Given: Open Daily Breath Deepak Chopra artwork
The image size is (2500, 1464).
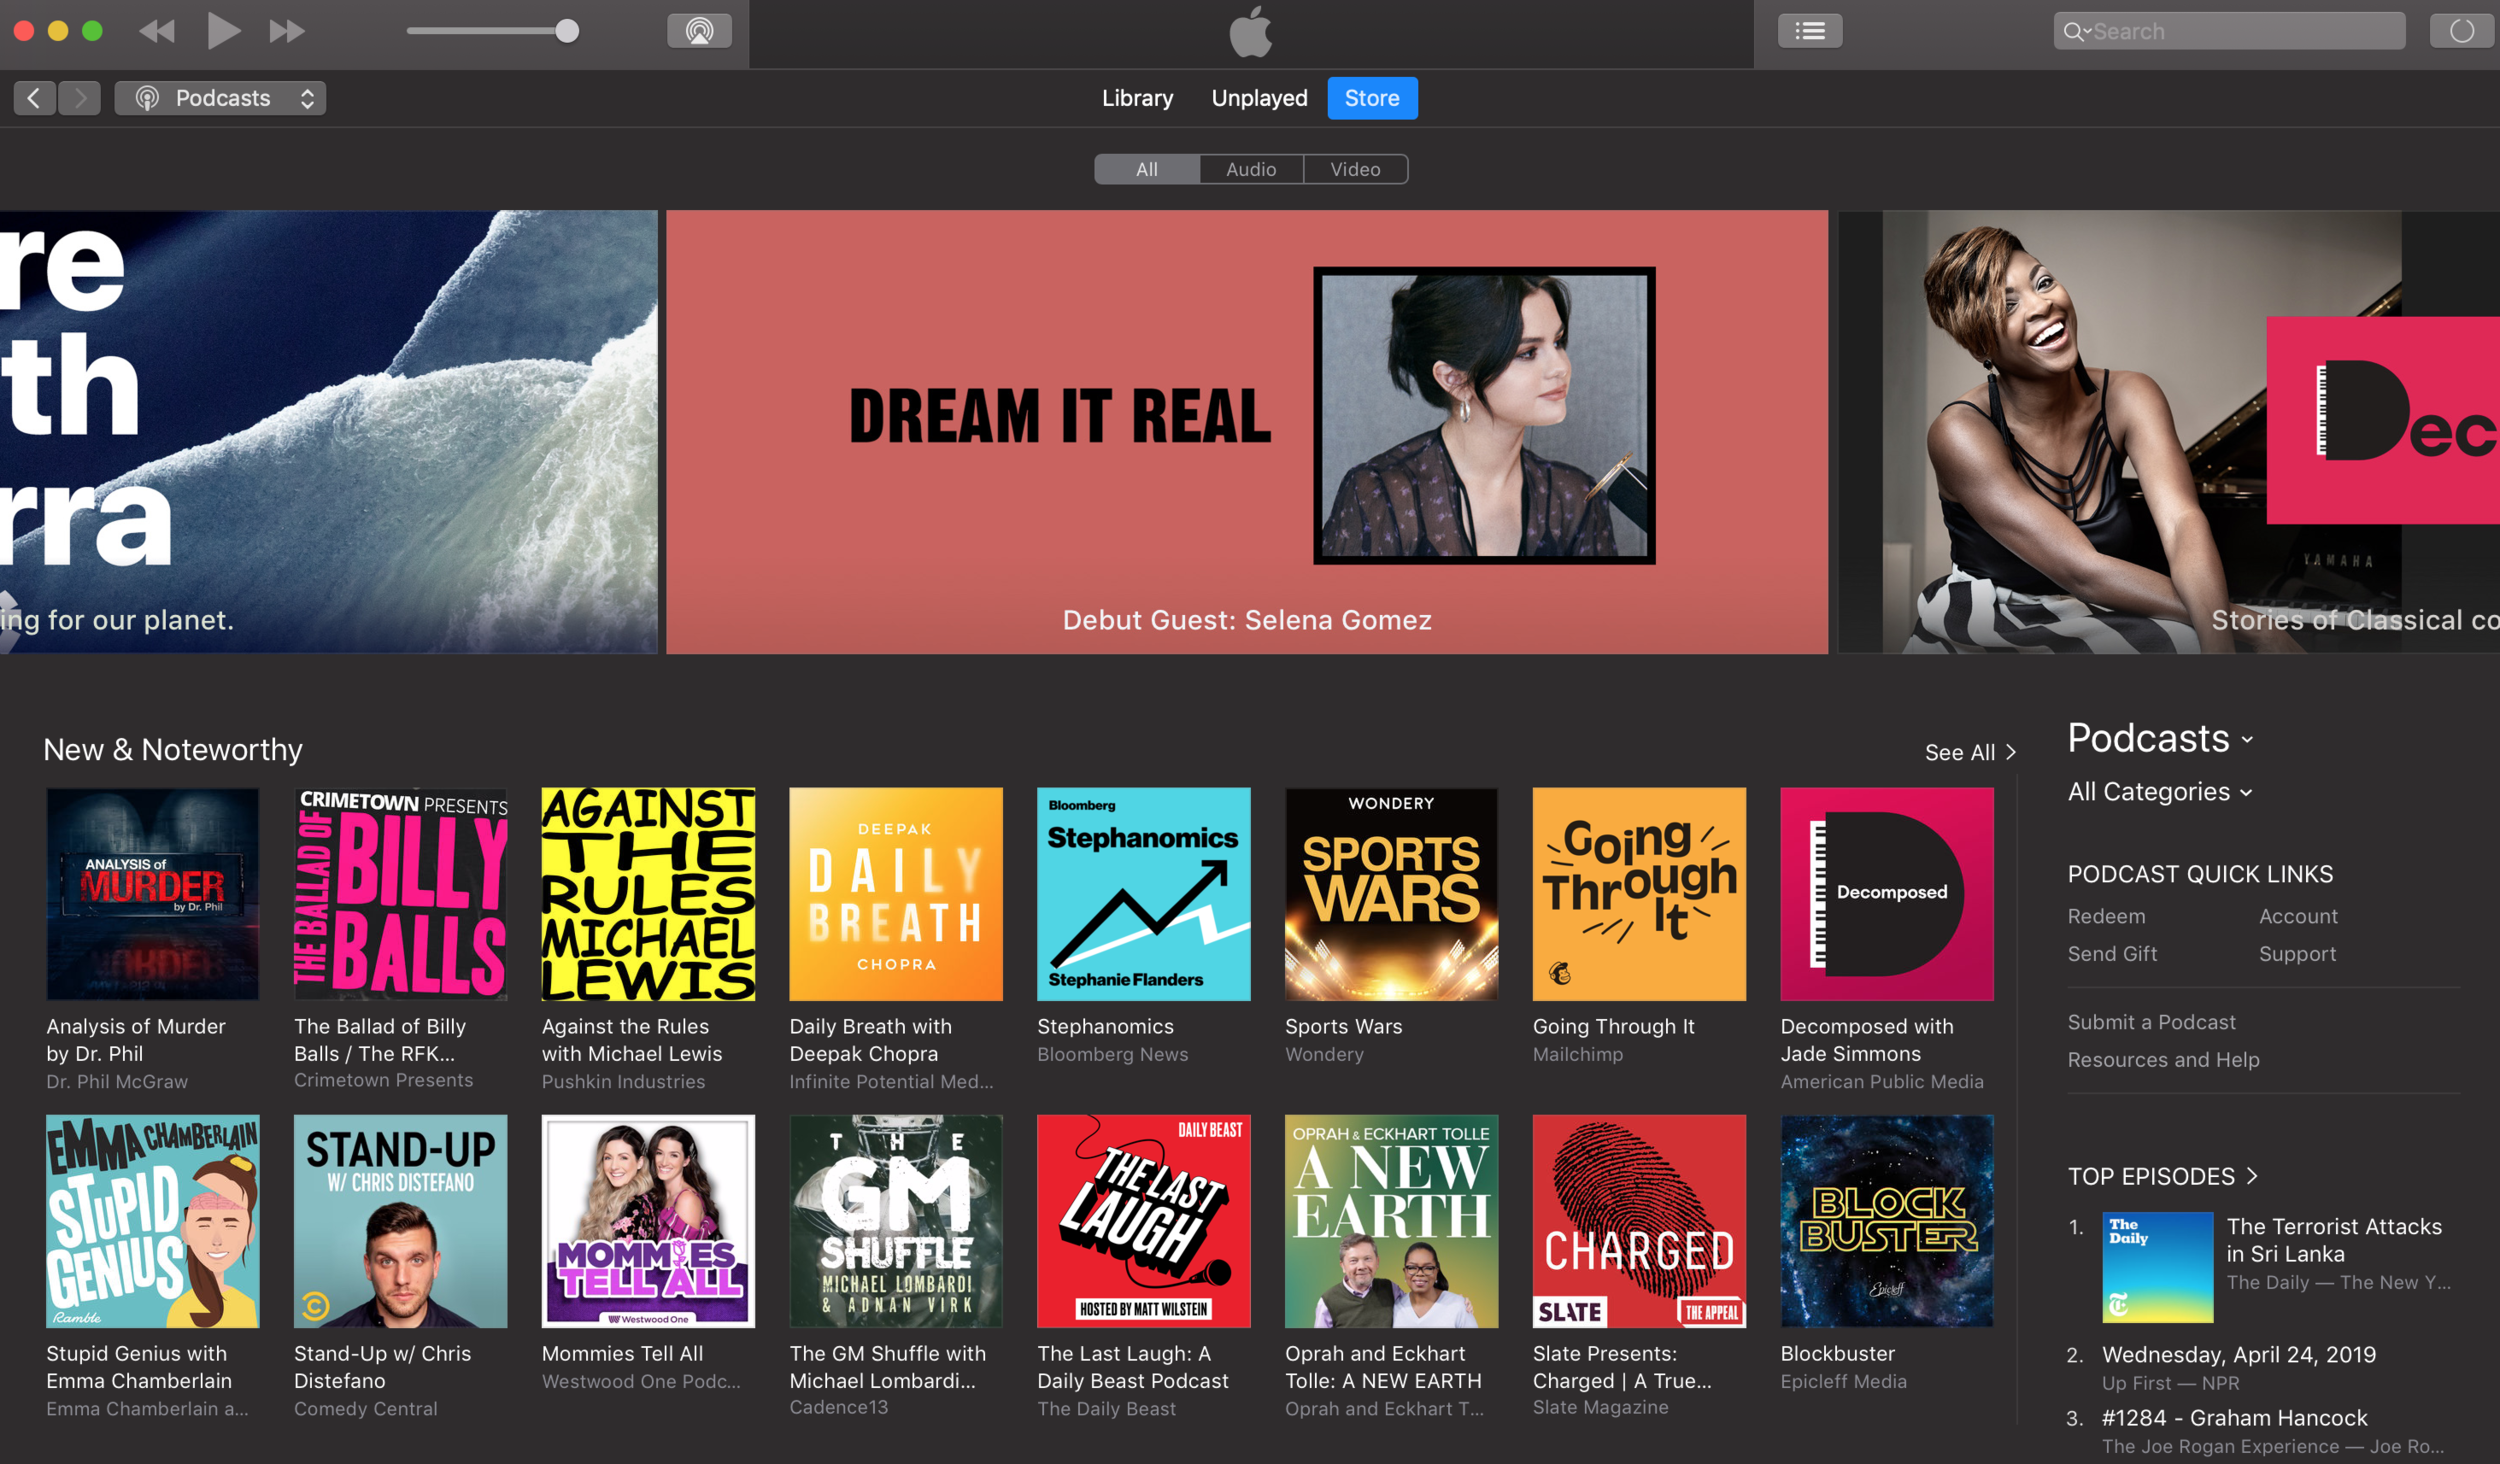Looking at the screenshot, I should [895, 893].
